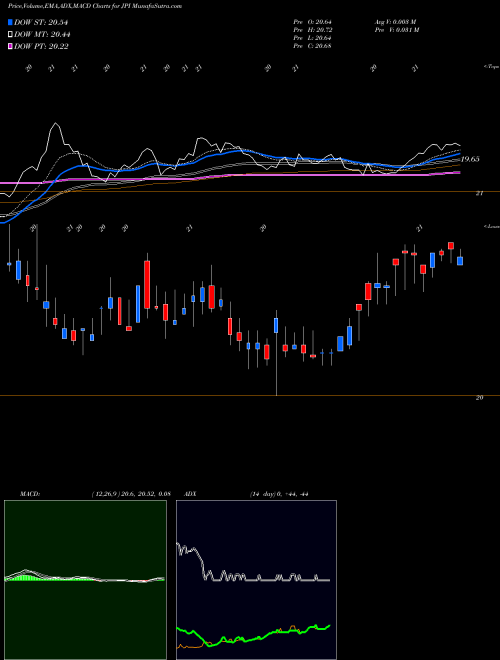This screenshot has width=500, height=660.
Task: Click the last blue candlestick on the right
Action: pos(460,261)
